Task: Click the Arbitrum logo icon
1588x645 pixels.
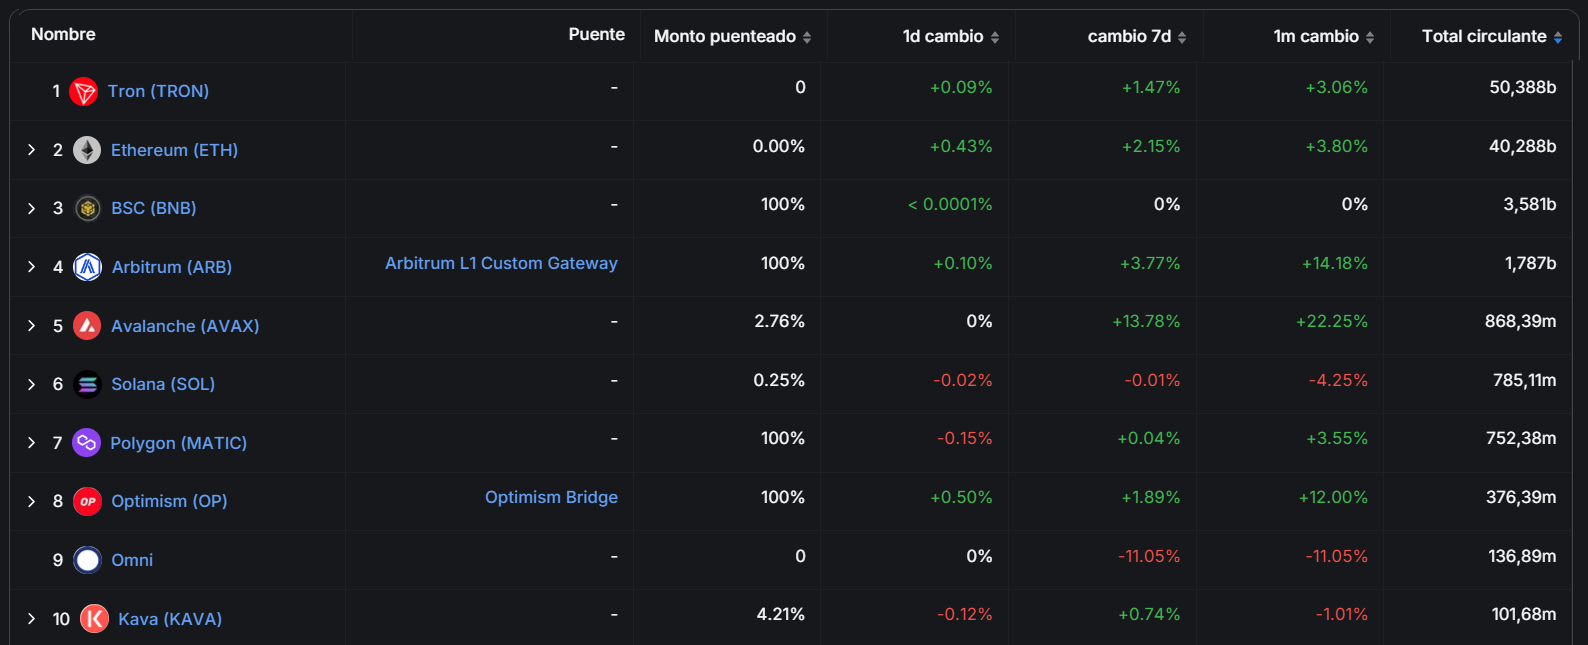Action: [x=88, y=267]
